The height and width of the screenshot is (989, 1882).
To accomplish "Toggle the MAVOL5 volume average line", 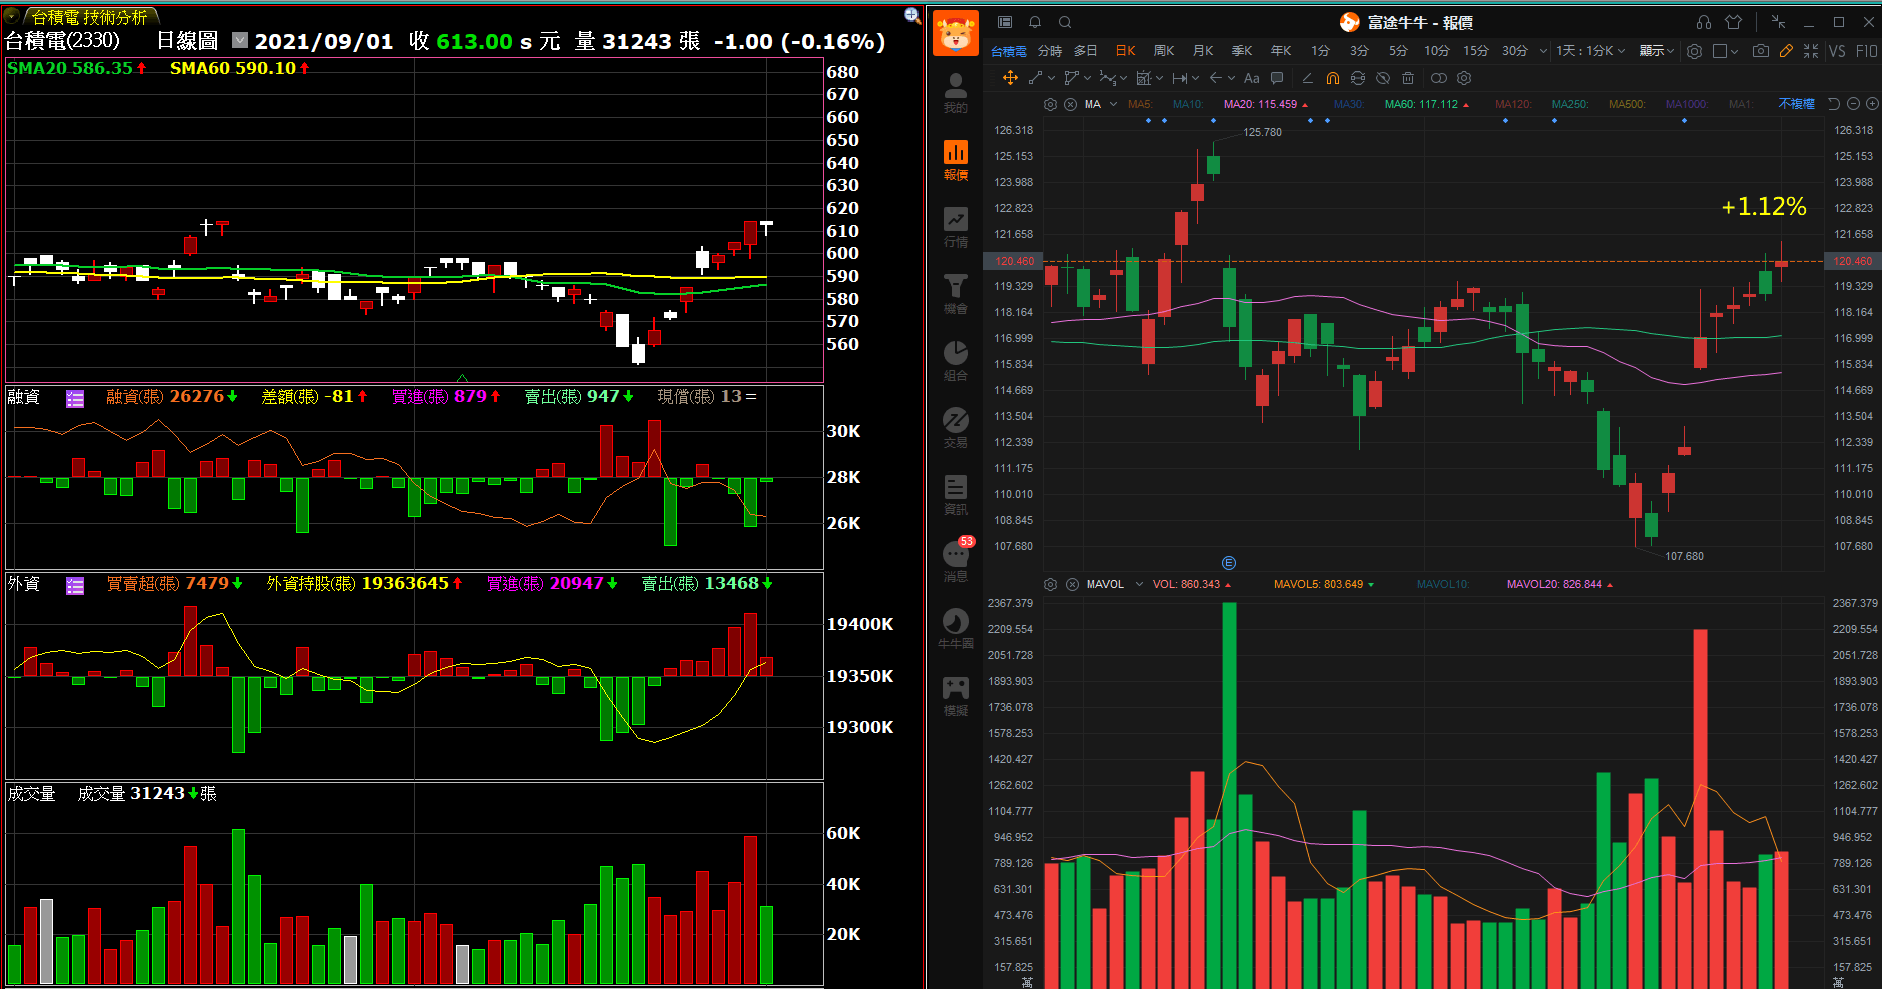I will point(1324,584).
